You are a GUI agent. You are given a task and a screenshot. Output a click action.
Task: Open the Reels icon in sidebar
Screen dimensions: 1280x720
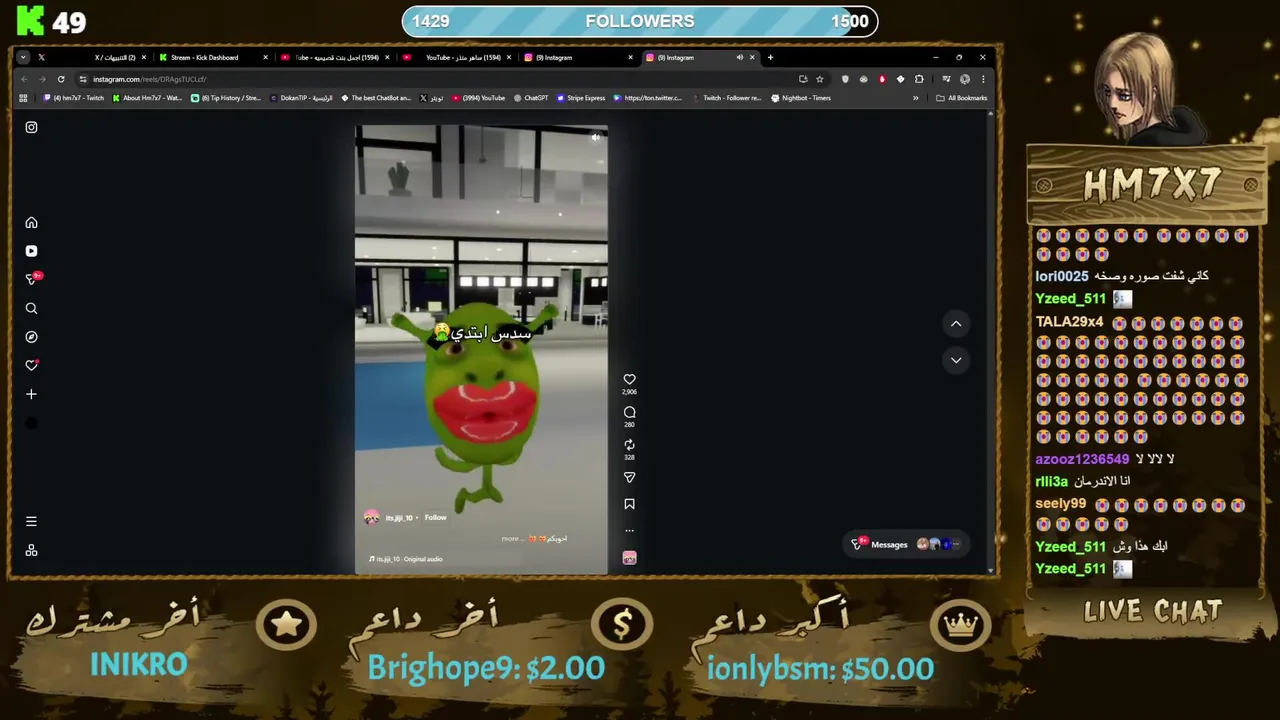click(x=31, y=251)
